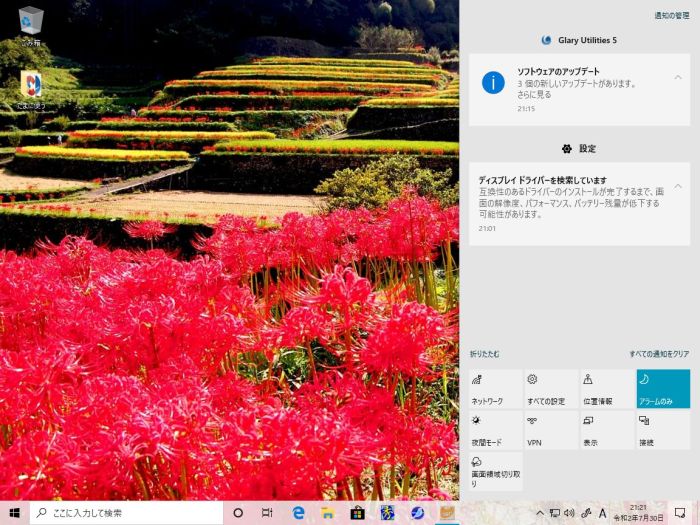
Task: Open Microsoft Store from the taskbar
Action: point(356,512)
